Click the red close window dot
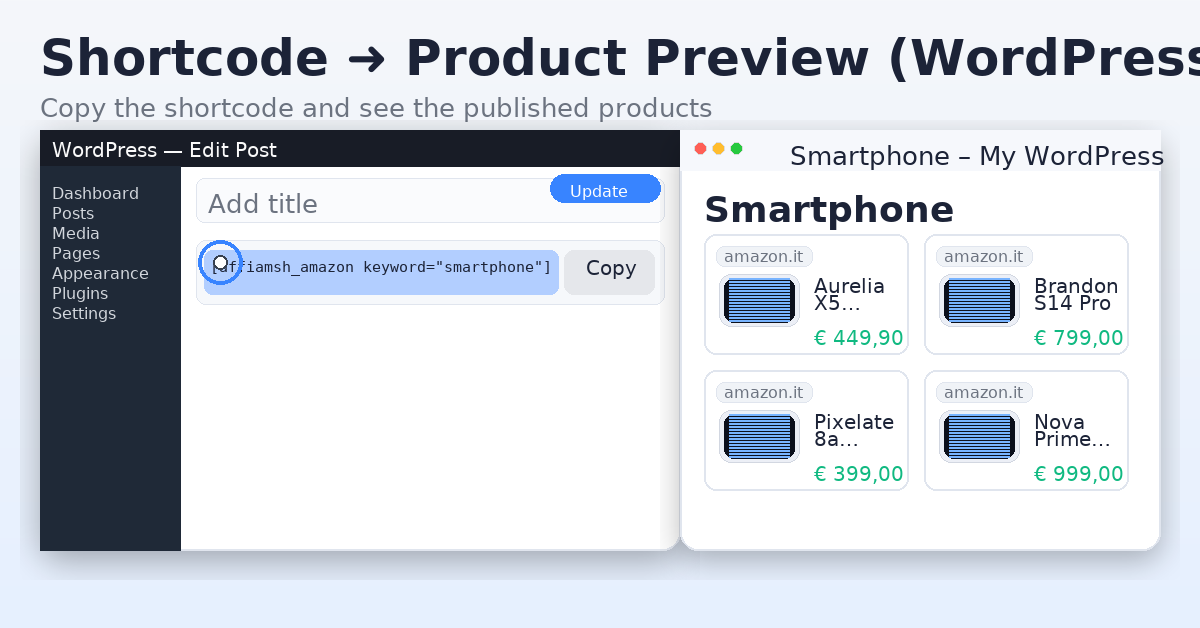 point(700,149)
